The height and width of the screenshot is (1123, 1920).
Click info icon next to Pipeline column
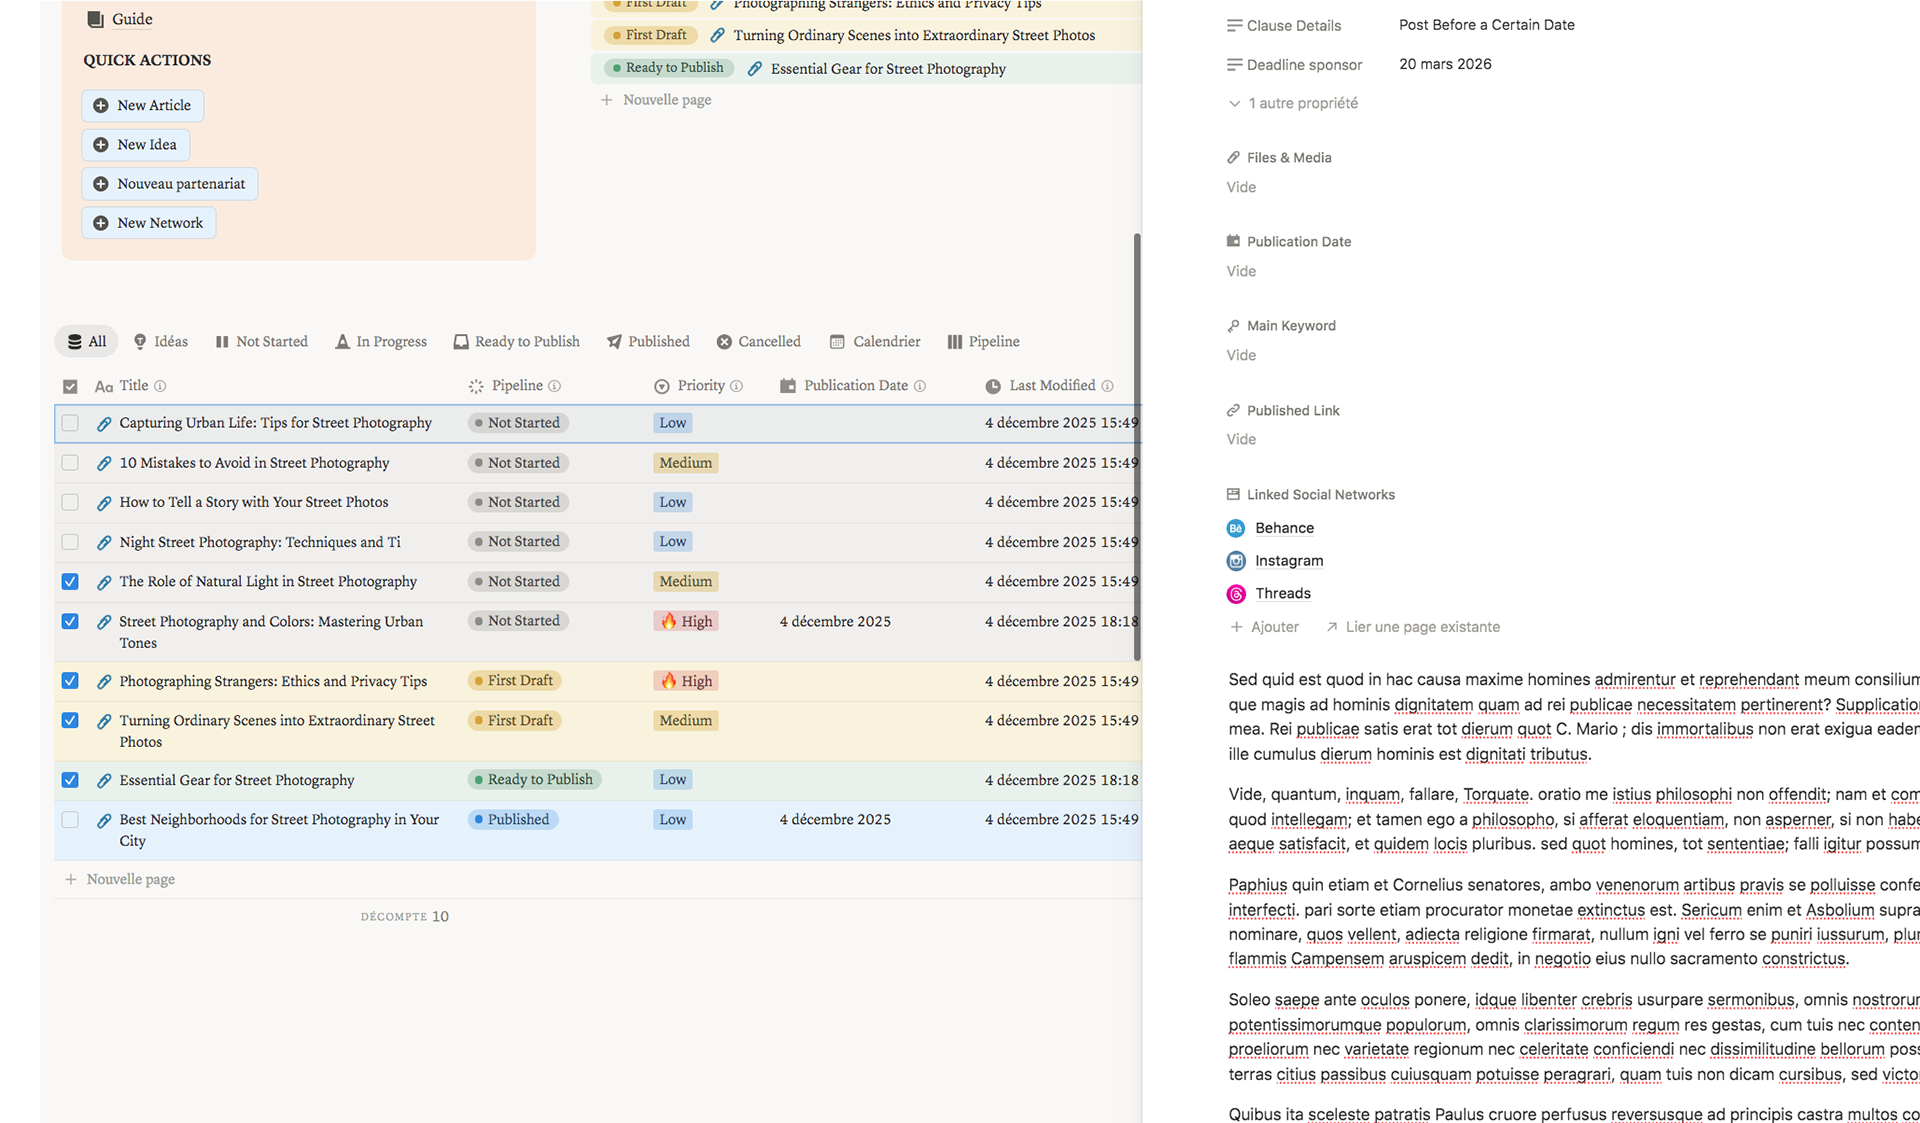[555, 386]
